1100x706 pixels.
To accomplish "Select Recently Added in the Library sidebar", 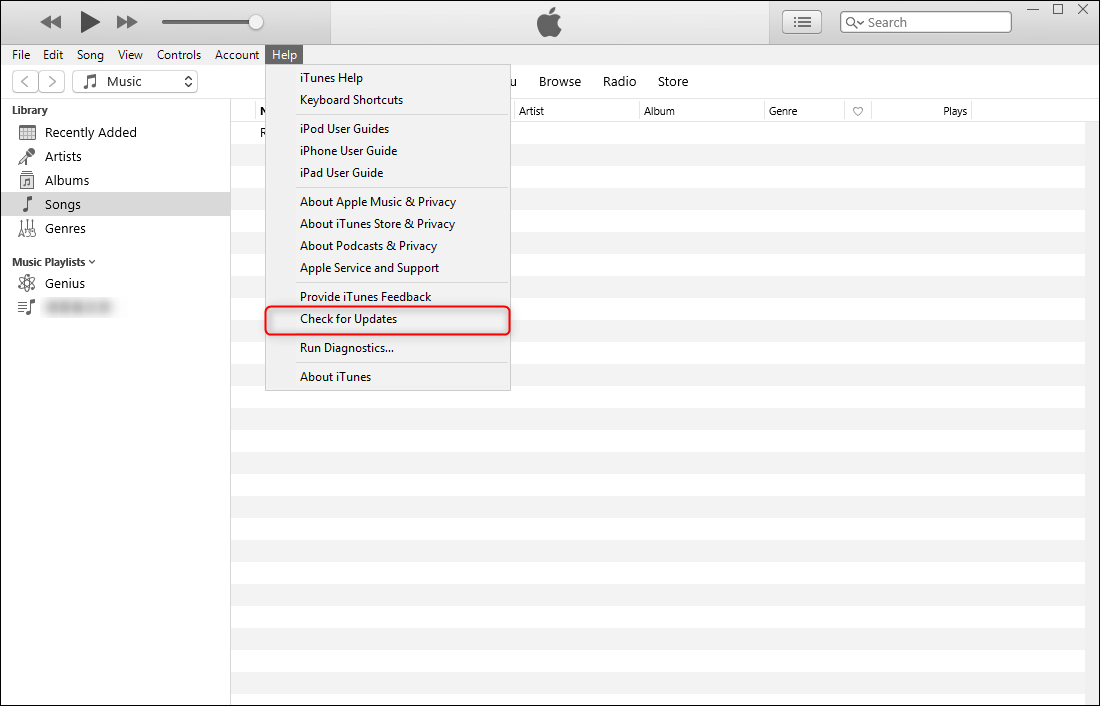I will (116, 133).
